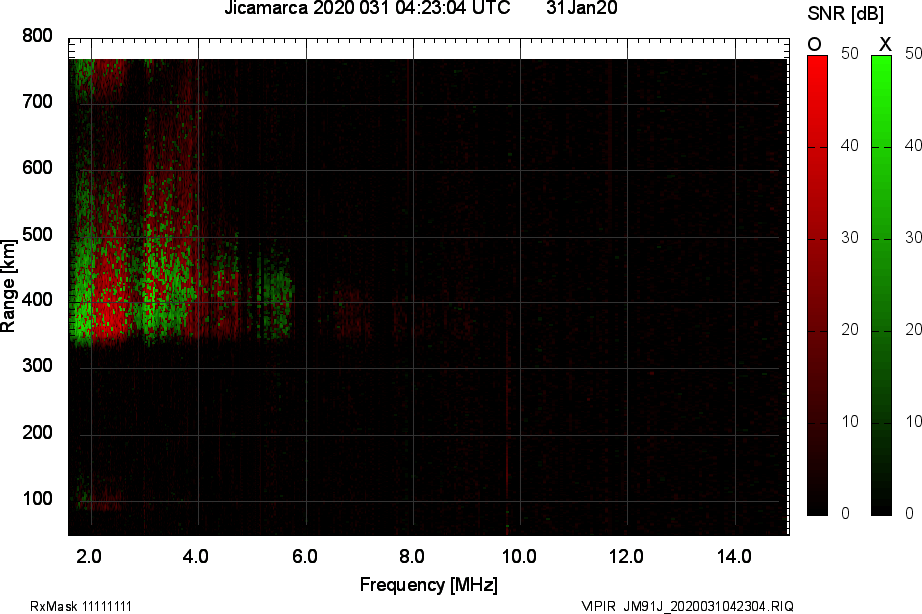This screenshot has width=922, height=614.
Task: Click the 40 label on the O color bar
Action: [849, 145]
